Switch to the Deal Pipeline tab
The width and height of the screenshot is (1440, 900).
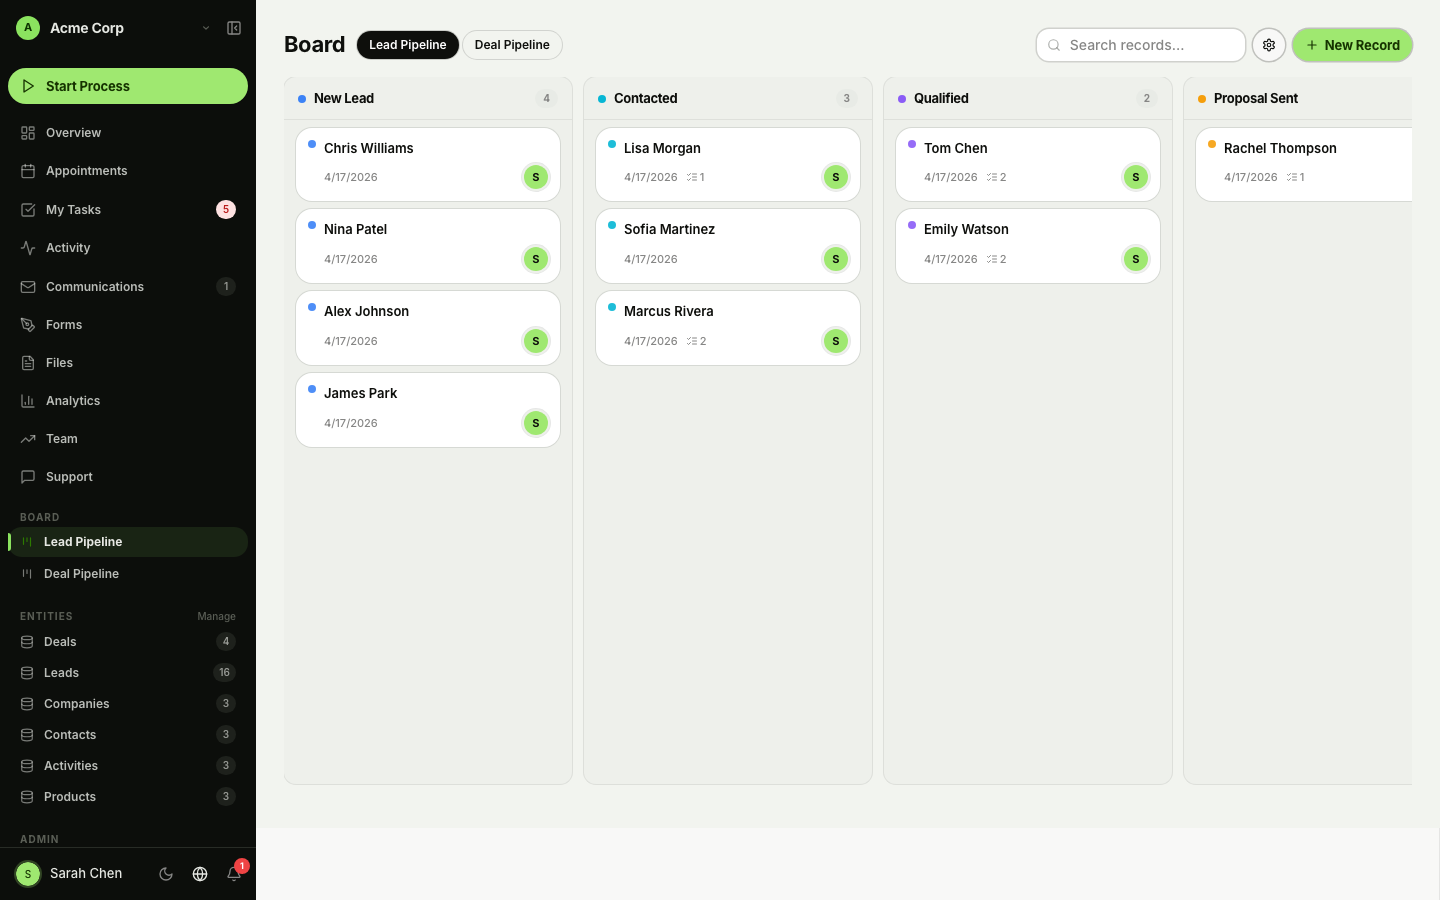point(512,45)
